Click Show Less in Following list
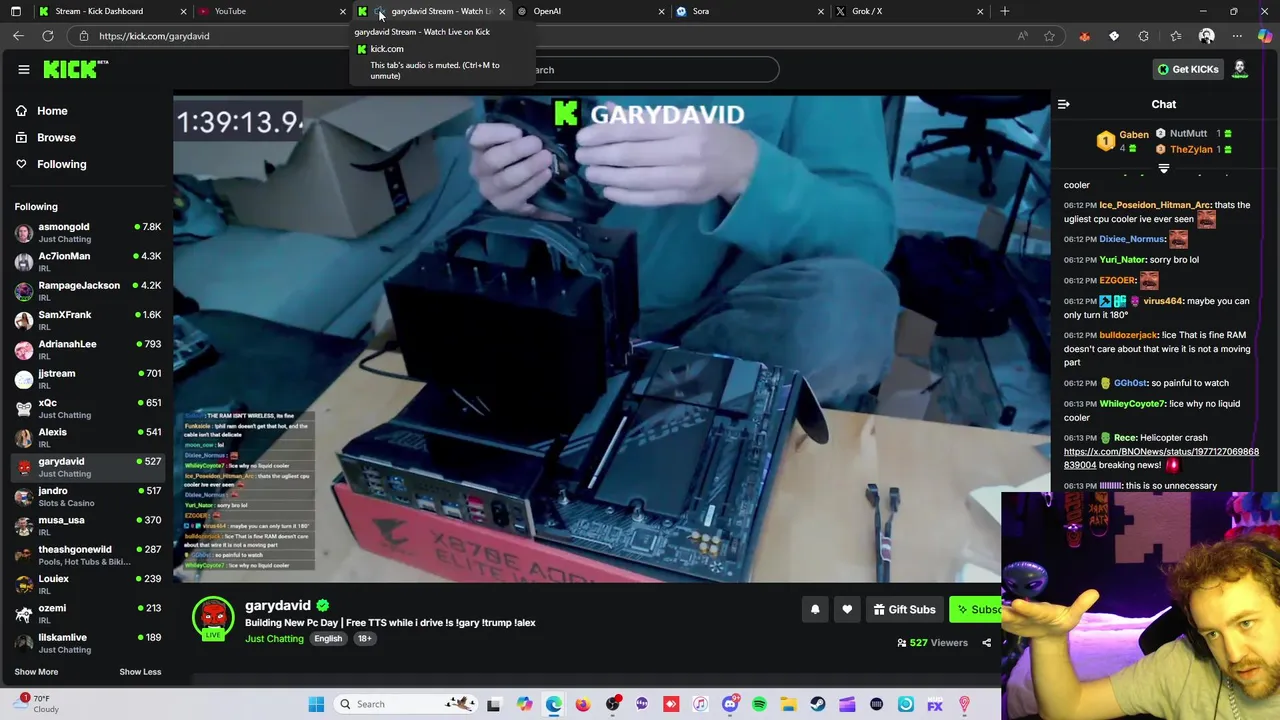The image size is (1280, 720). click(140, 672)
